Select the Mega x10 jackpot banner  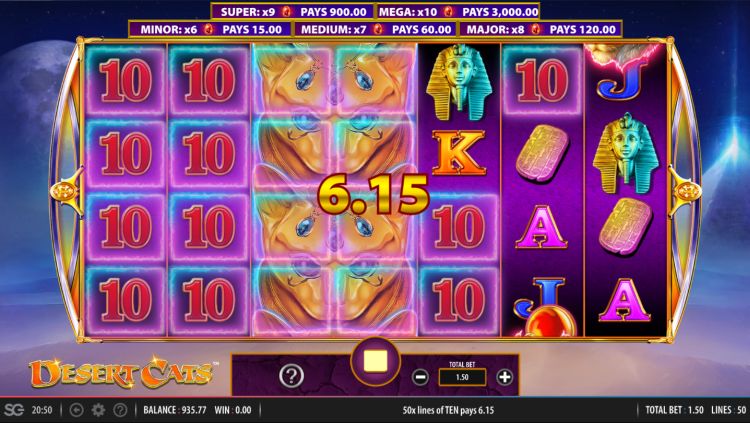pyautogui.click(x=458, y=11)
